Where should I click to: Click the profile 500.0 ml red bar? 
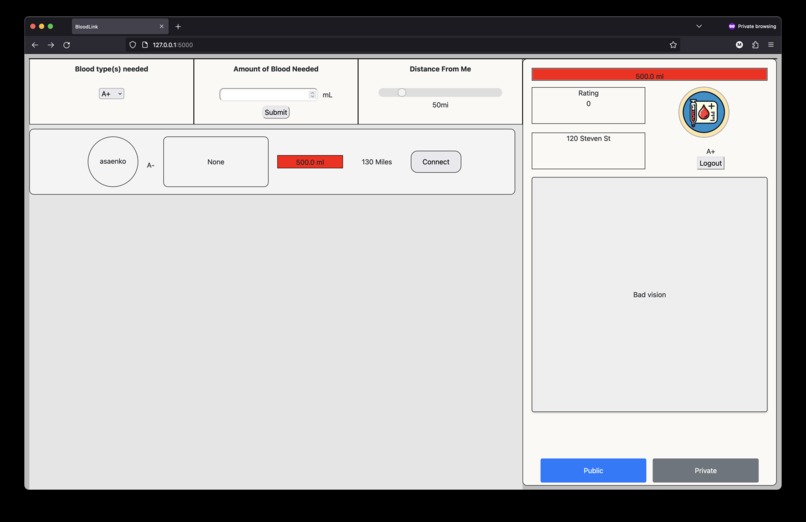[649, 75]
